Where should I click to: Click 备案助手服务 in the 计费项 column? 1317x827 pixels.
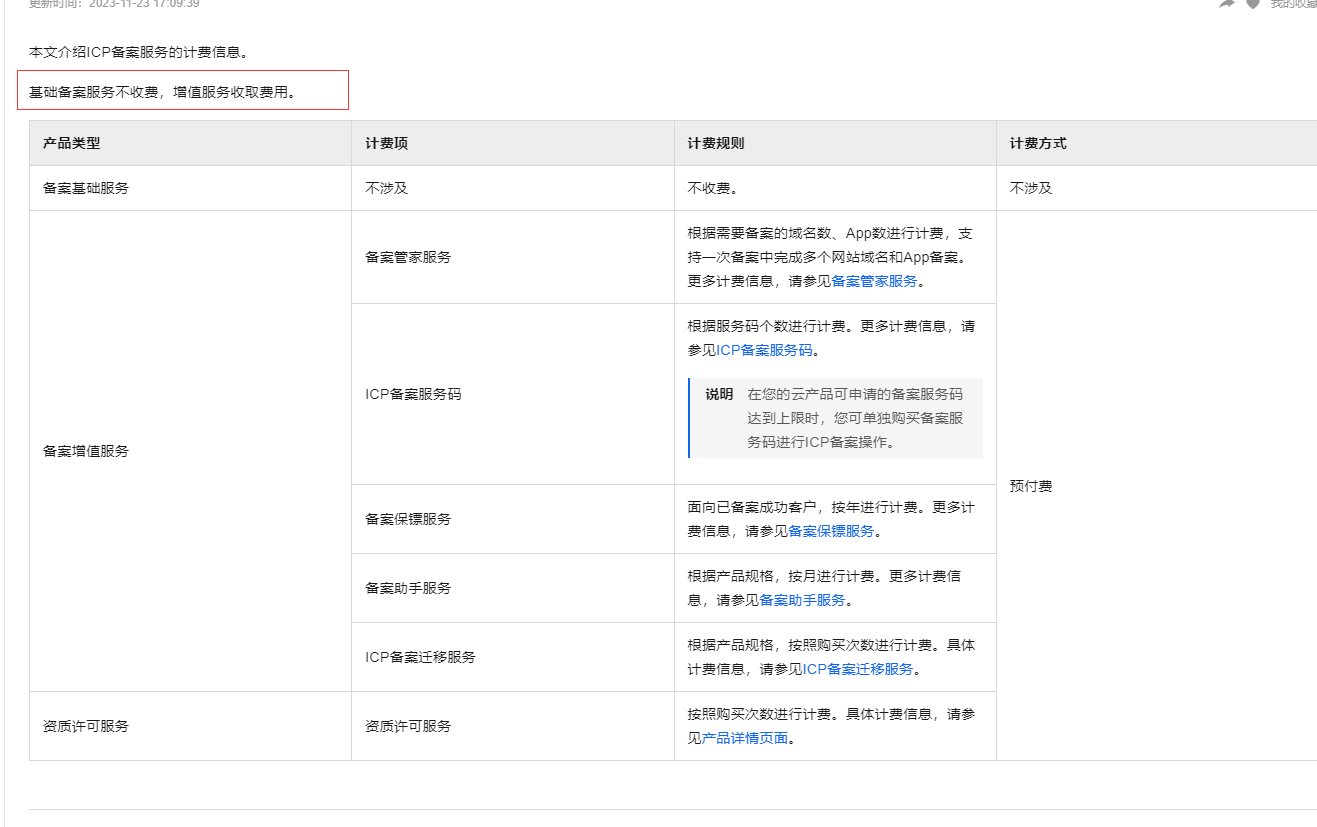click(513, 588)
